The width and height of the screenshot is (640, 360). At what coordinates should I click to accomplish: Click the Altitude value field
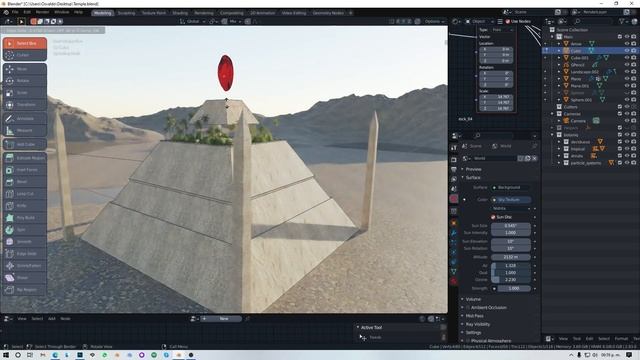pos(511,257)
